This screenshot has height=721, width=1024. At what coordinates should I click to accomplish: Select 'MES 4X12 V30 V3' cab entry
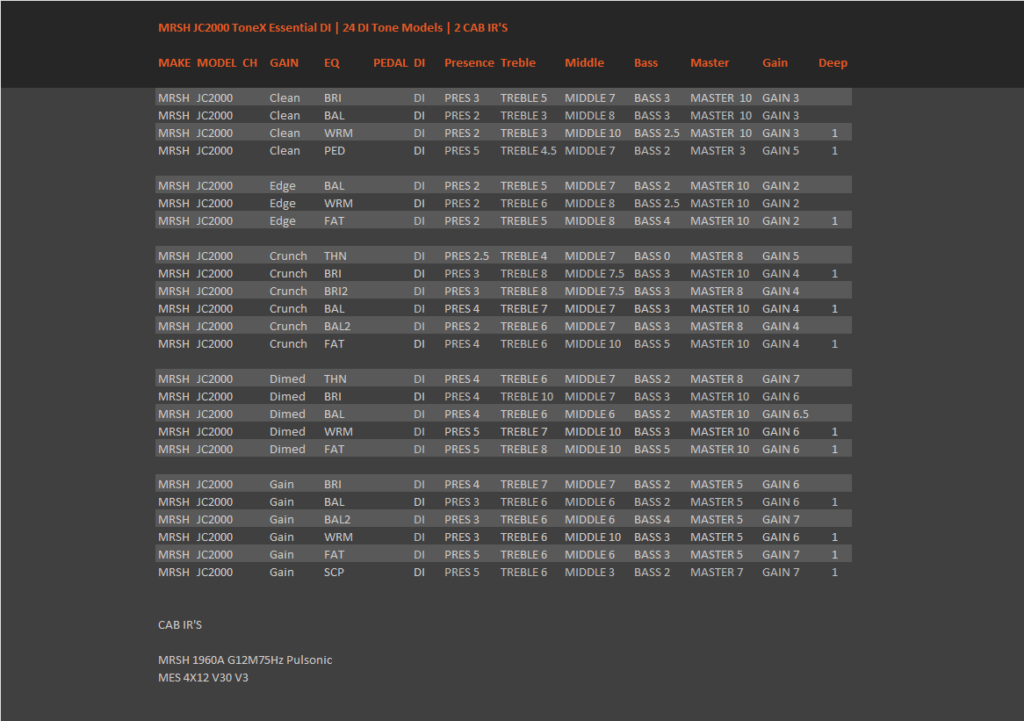tap(203, 678)
